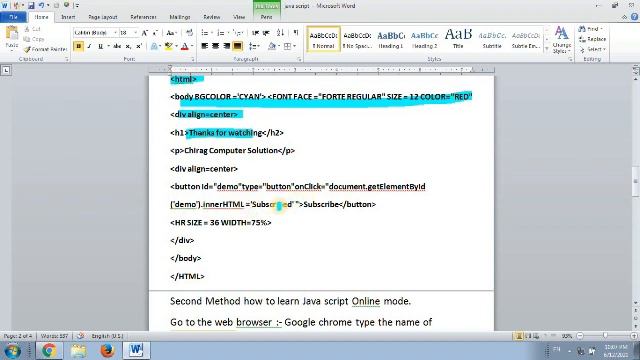Switch to the Insert tab
The width and height of the screenshot is (640, 360).
[x=68, y=17]
